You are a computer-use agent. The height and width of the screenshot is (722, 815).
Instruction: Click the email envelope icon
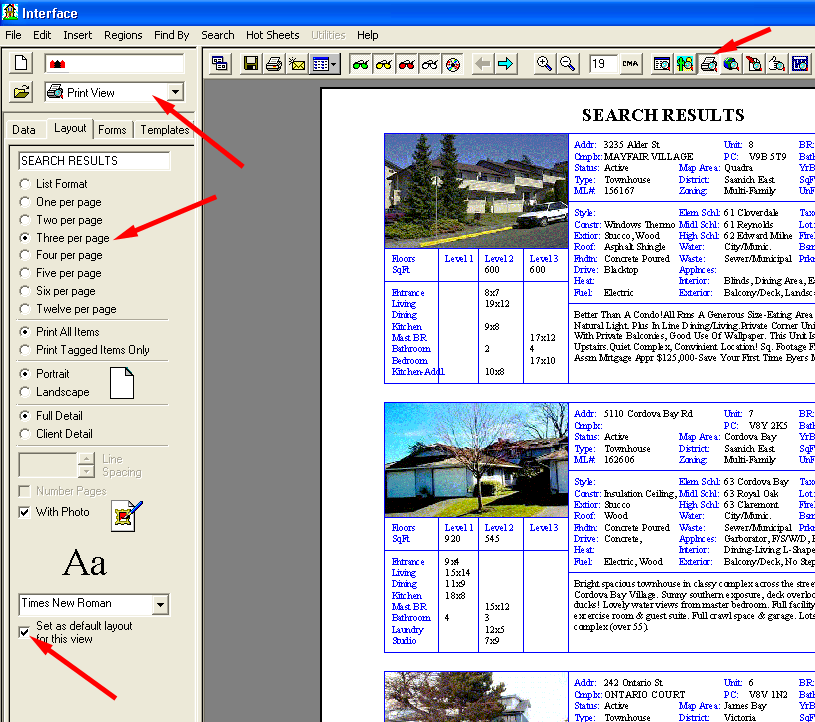[x=297, y=64]
